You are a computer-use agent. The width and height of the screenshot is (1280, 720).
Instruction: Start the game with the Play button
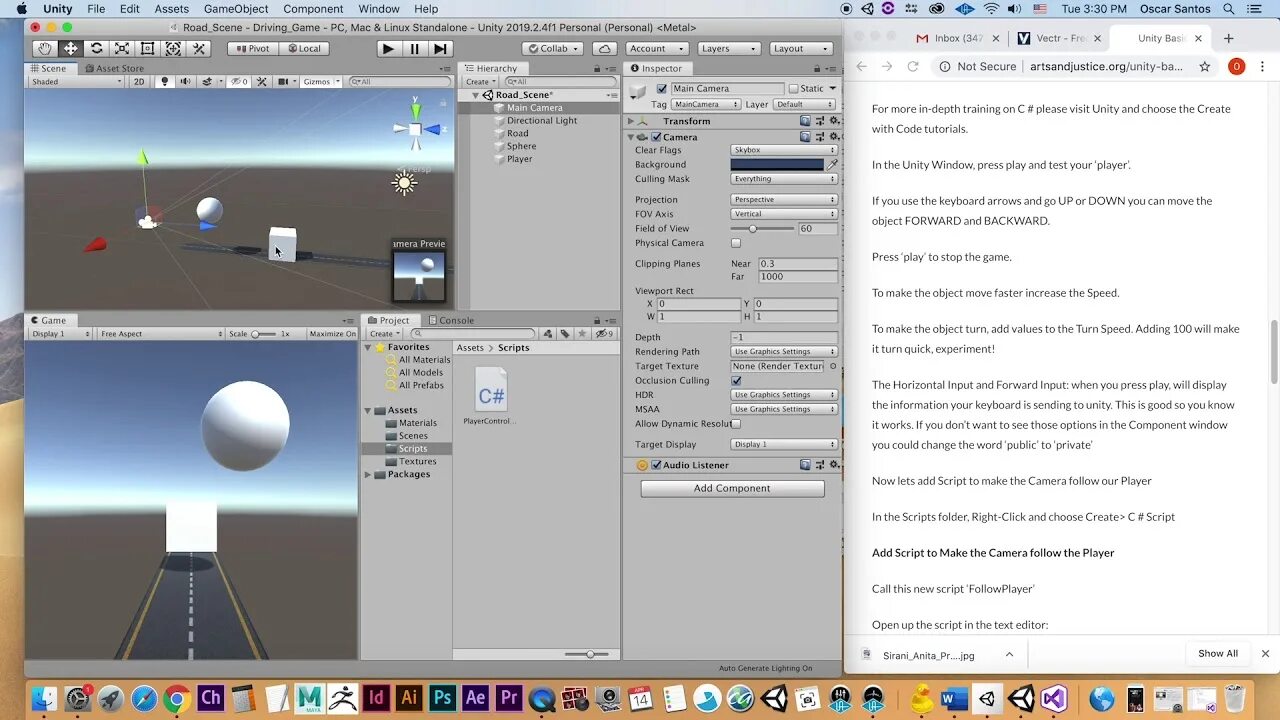[388, 48]
